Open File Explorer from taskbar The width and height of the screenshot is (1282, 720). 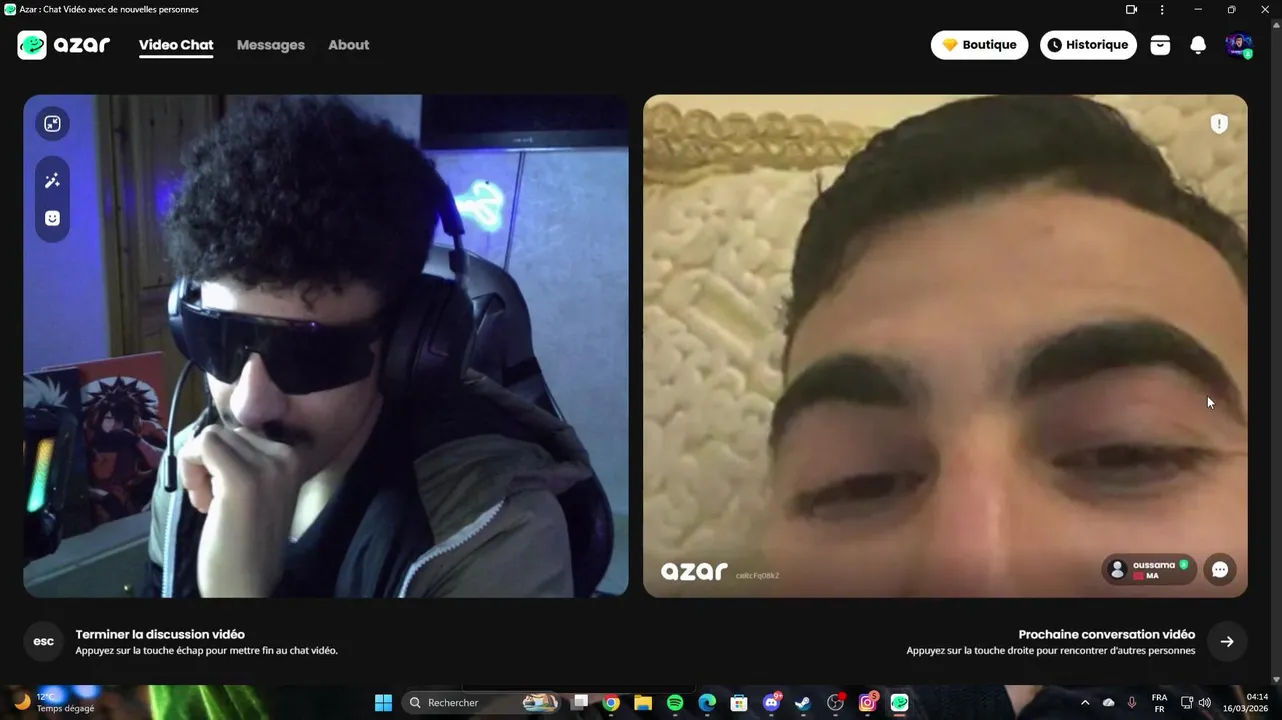click(x=643, y=703)
